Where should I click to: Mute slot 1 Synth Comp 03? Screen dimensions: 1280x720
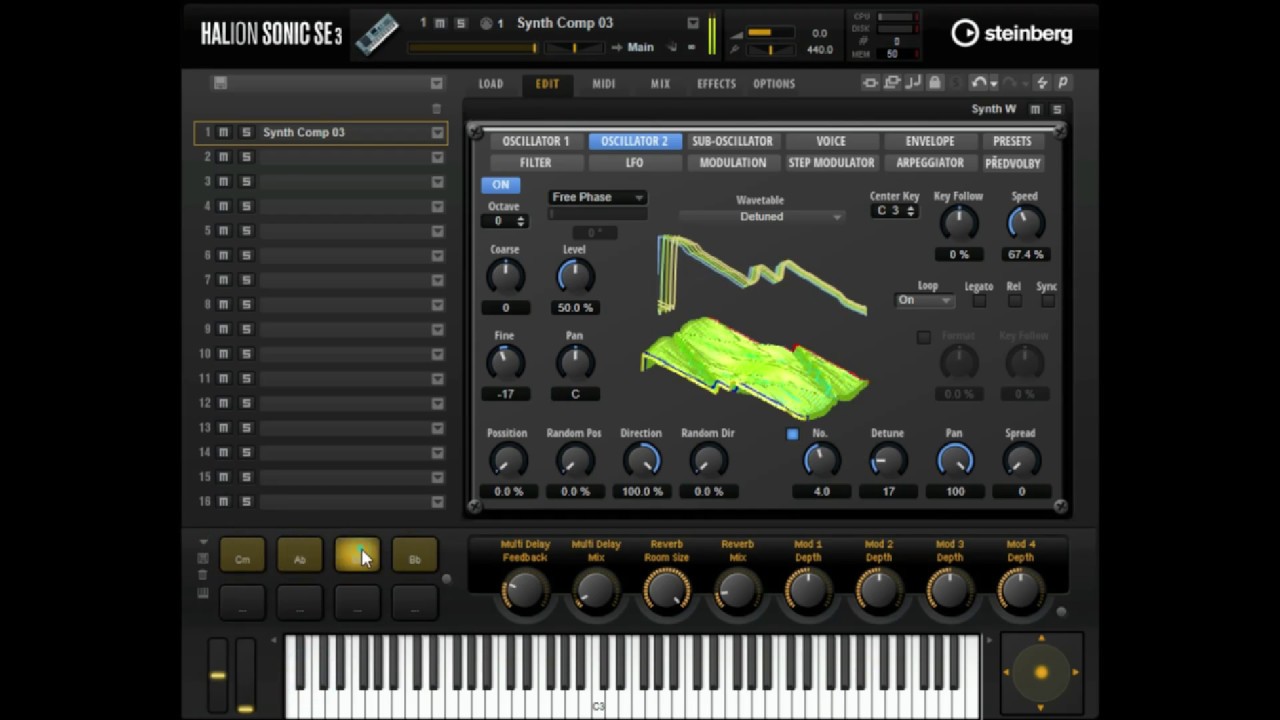tap(223, 132)
